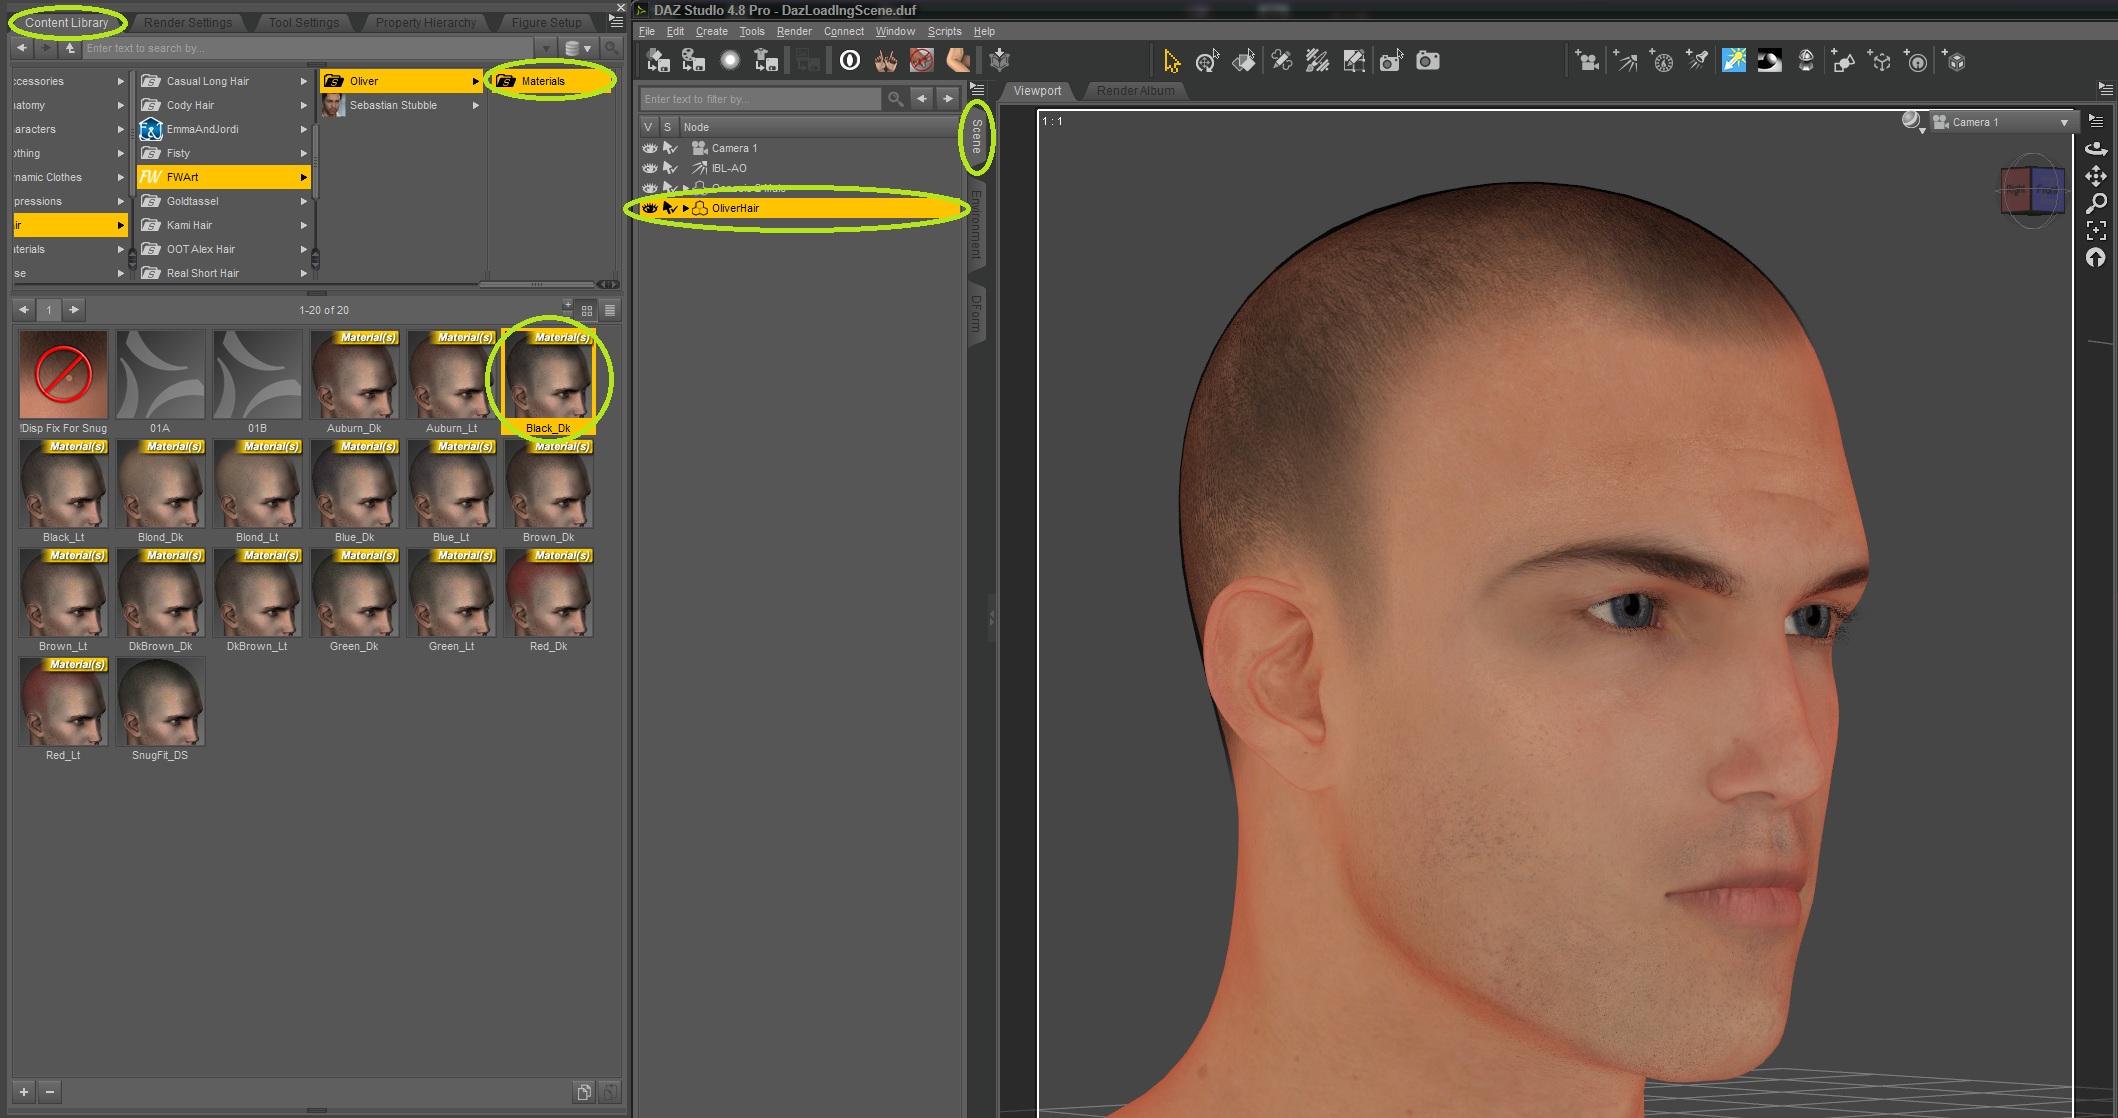Click the viewport Orbit camera icon
The height and width of the screenshot is (1118, 2118).
click(2096, 148)
